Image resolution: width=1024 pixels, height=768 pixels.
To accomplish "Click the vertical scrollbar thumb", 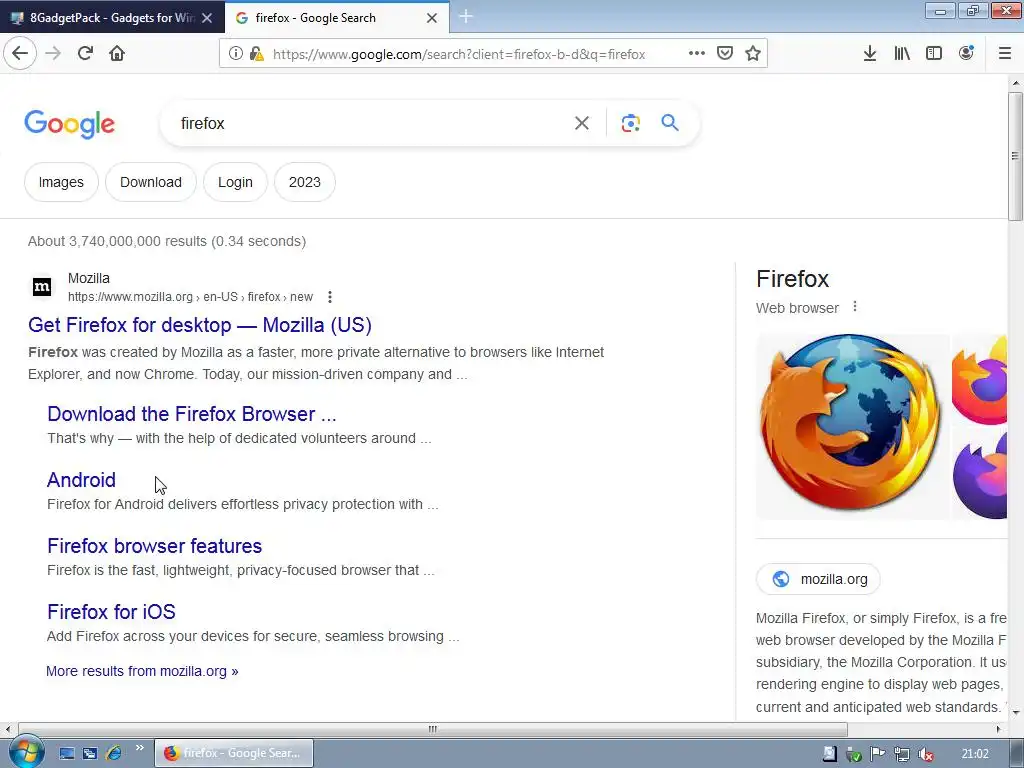I will (x=1016, y=157).
